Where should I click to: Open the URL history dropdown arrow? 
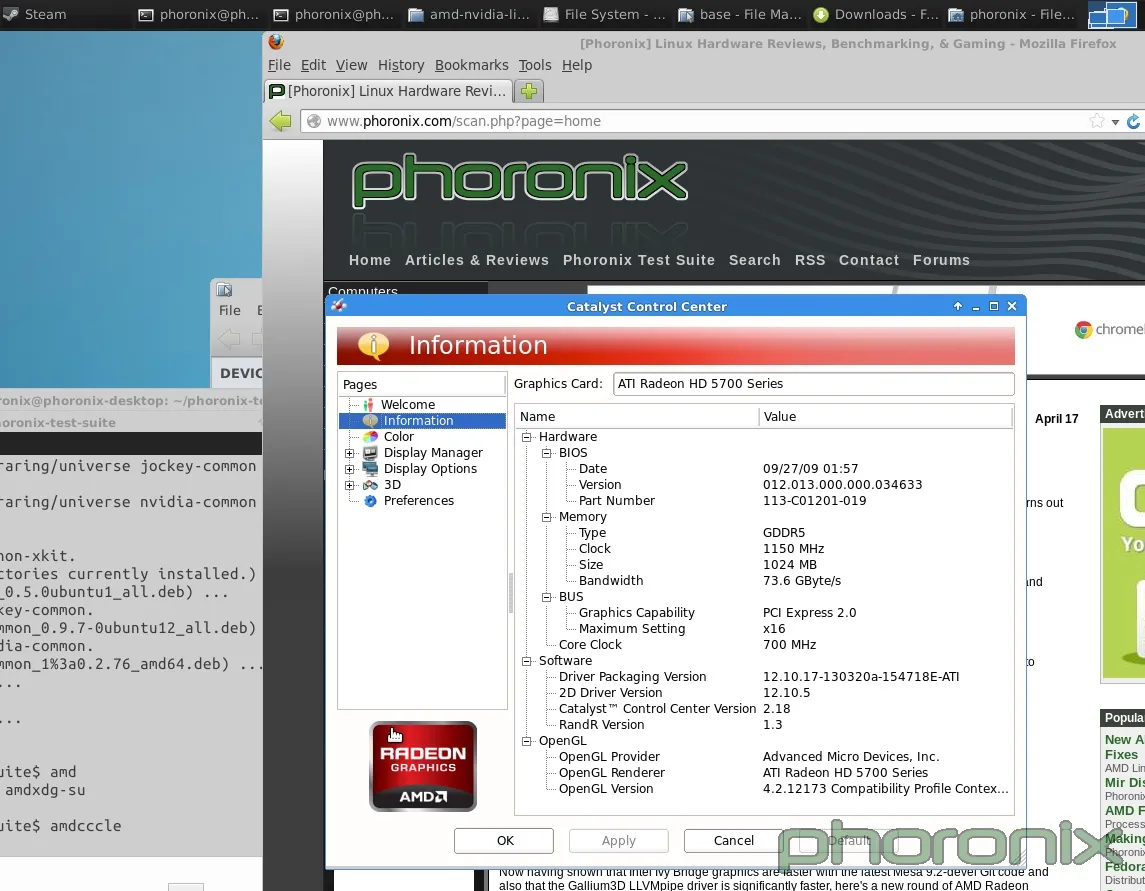[x=1115, y=122]
